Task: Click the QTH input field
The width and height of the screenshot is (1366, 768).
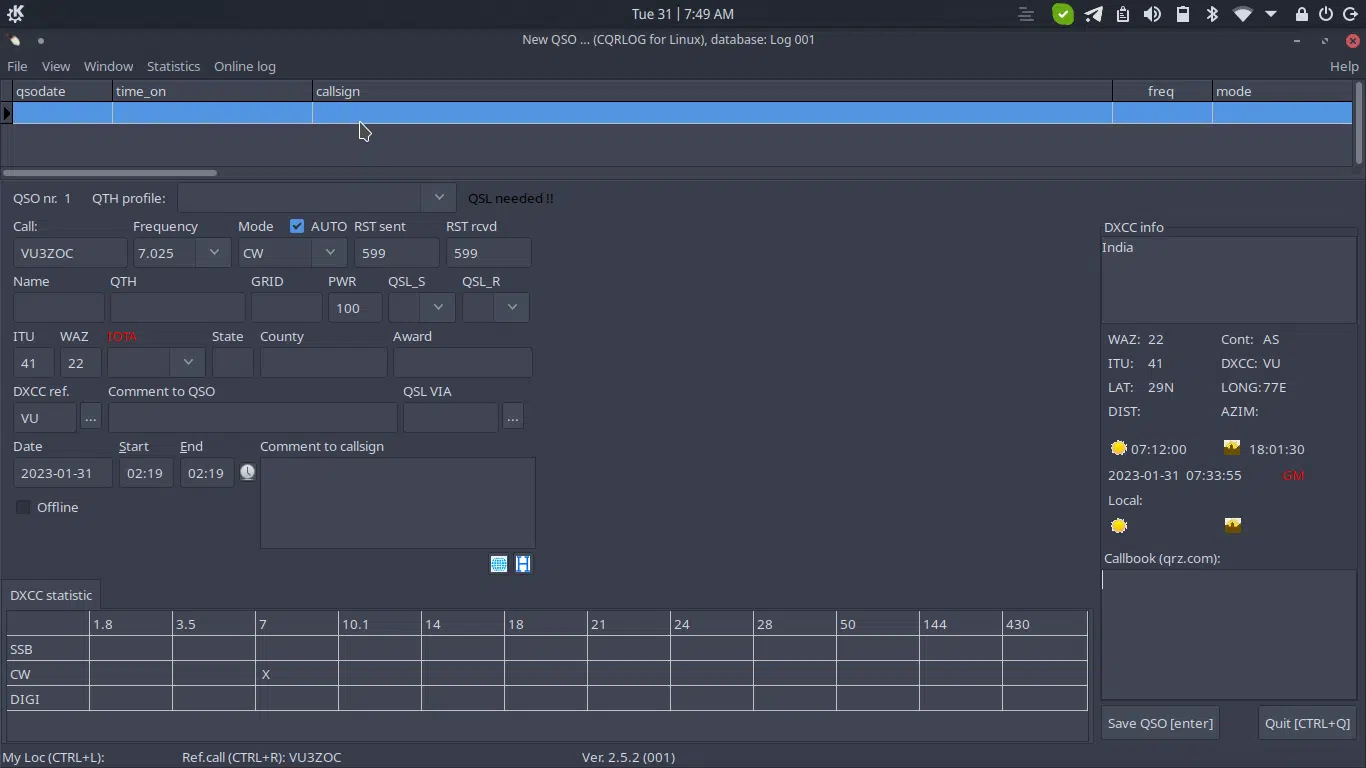Action: pos(177,308)
